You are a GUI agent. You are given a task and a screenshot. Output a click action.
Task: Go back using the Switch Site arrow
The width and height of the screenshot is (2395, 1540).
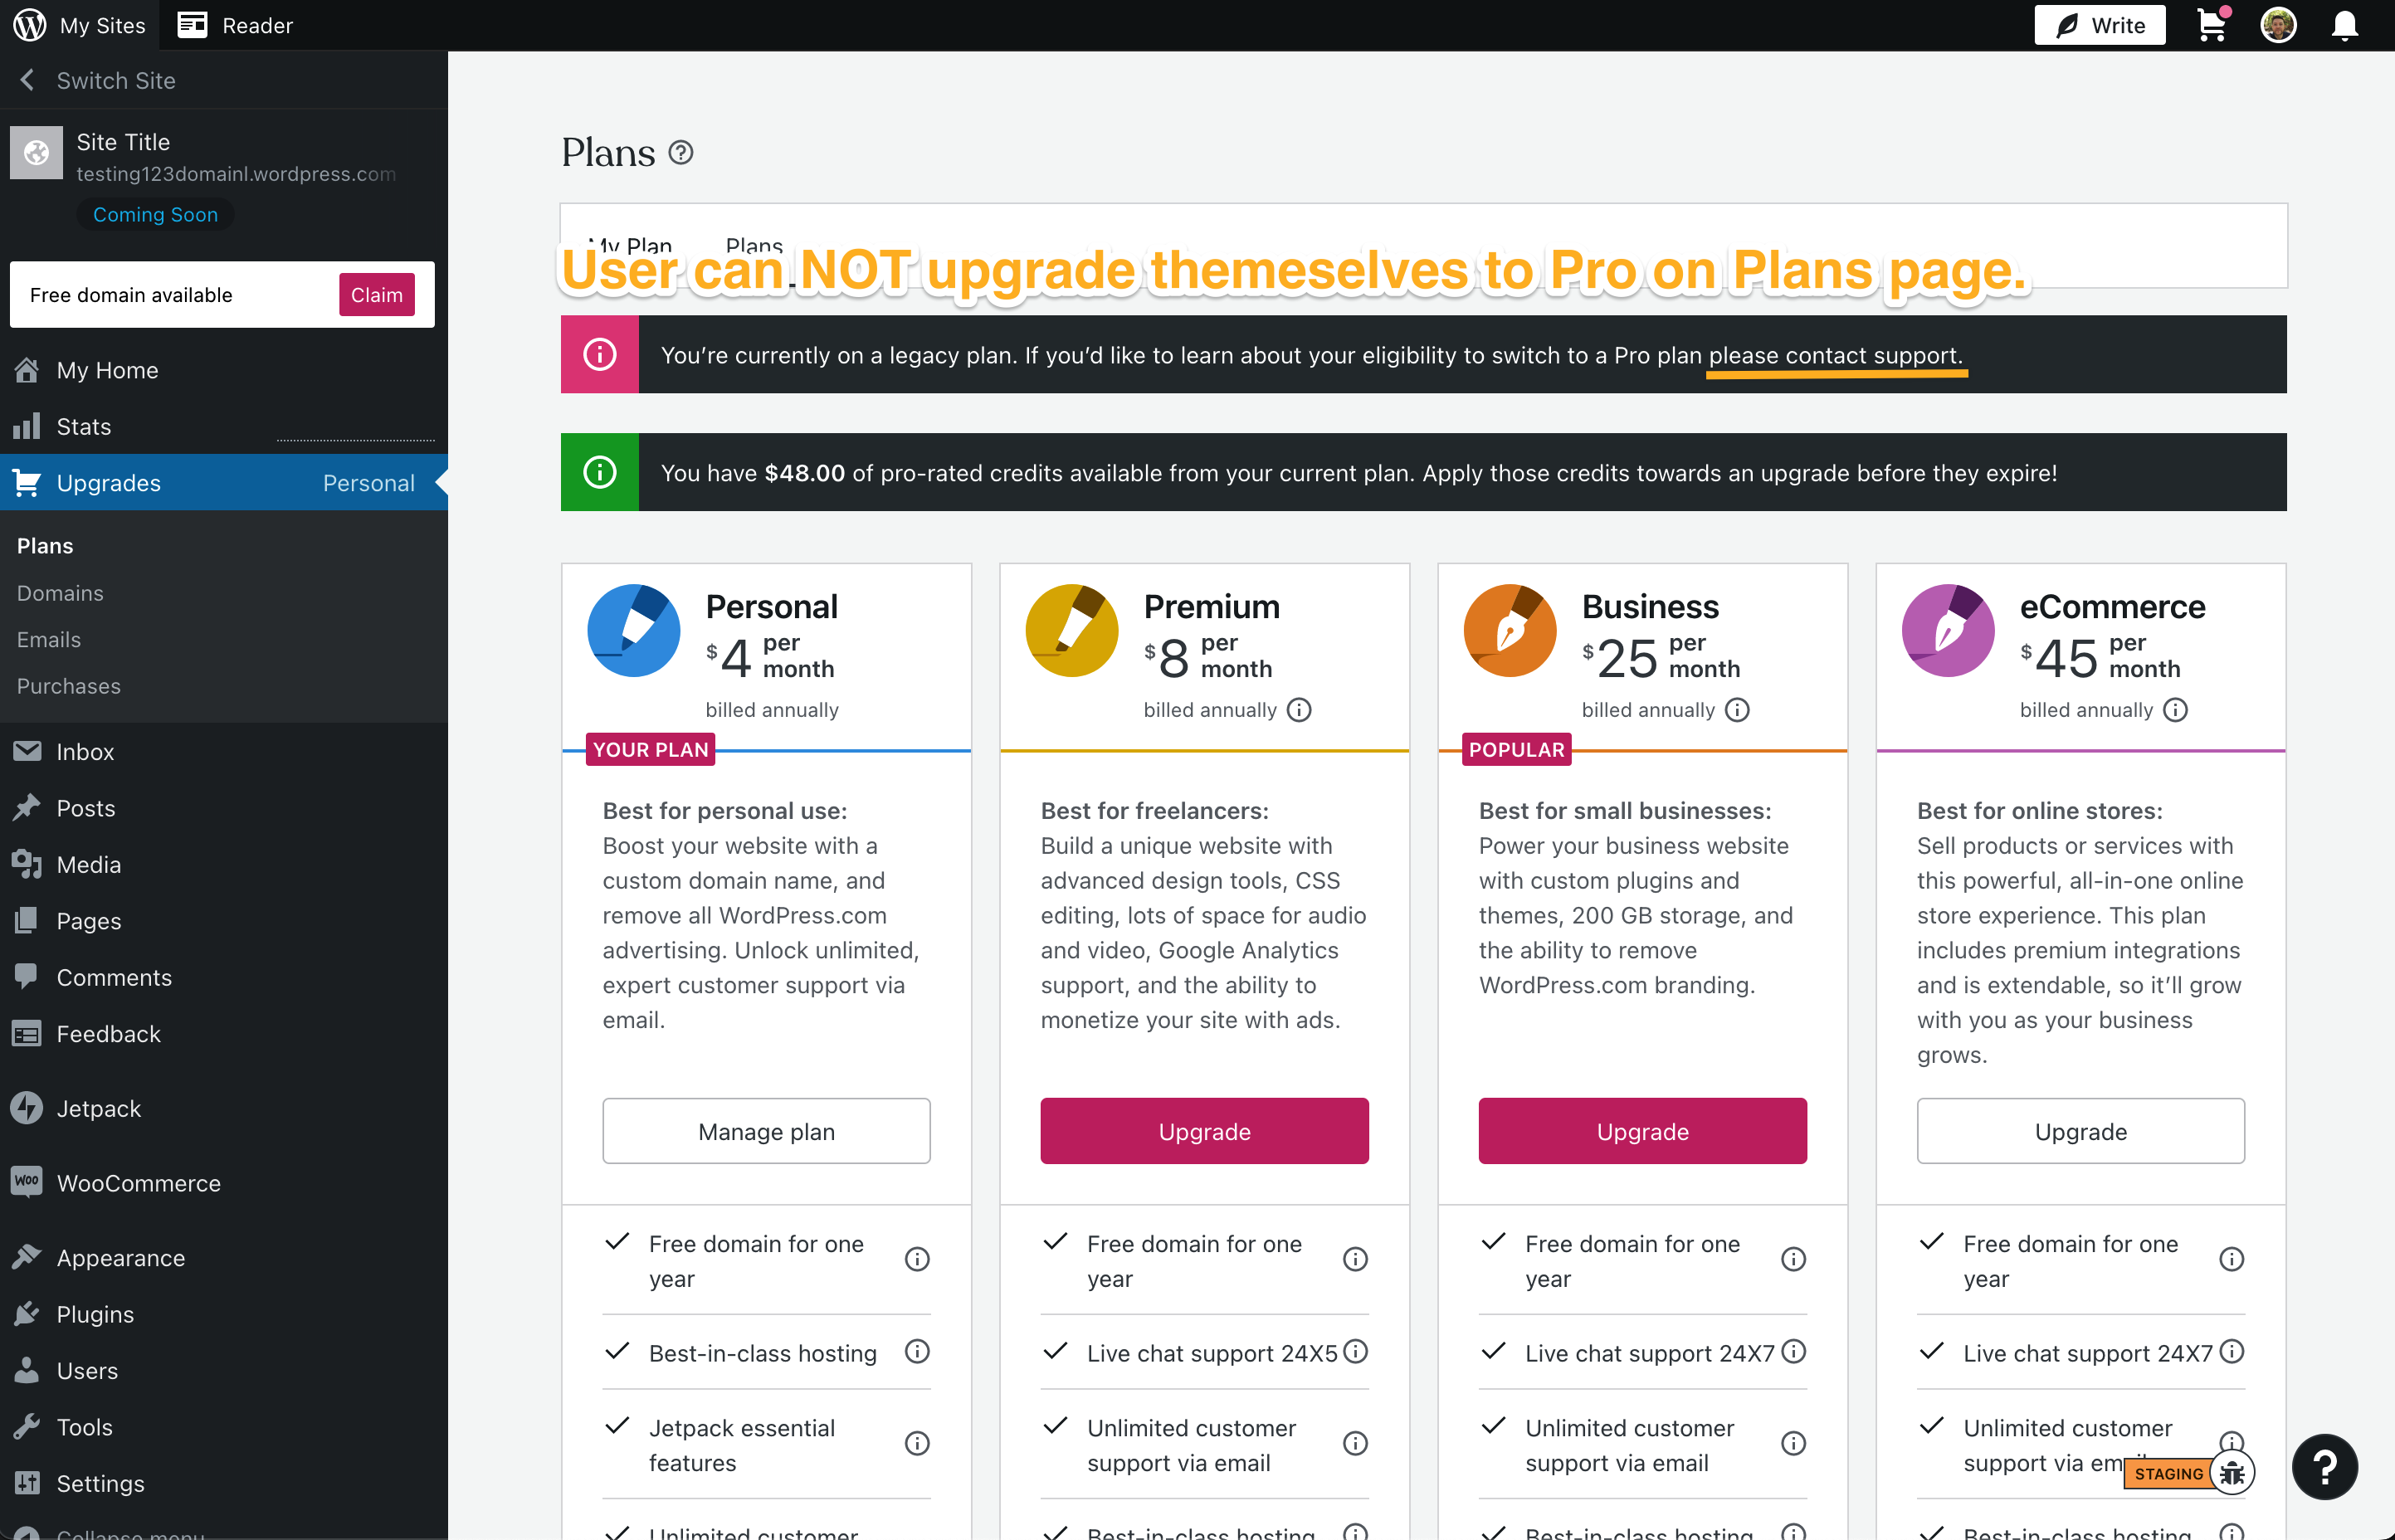point(27,80)
